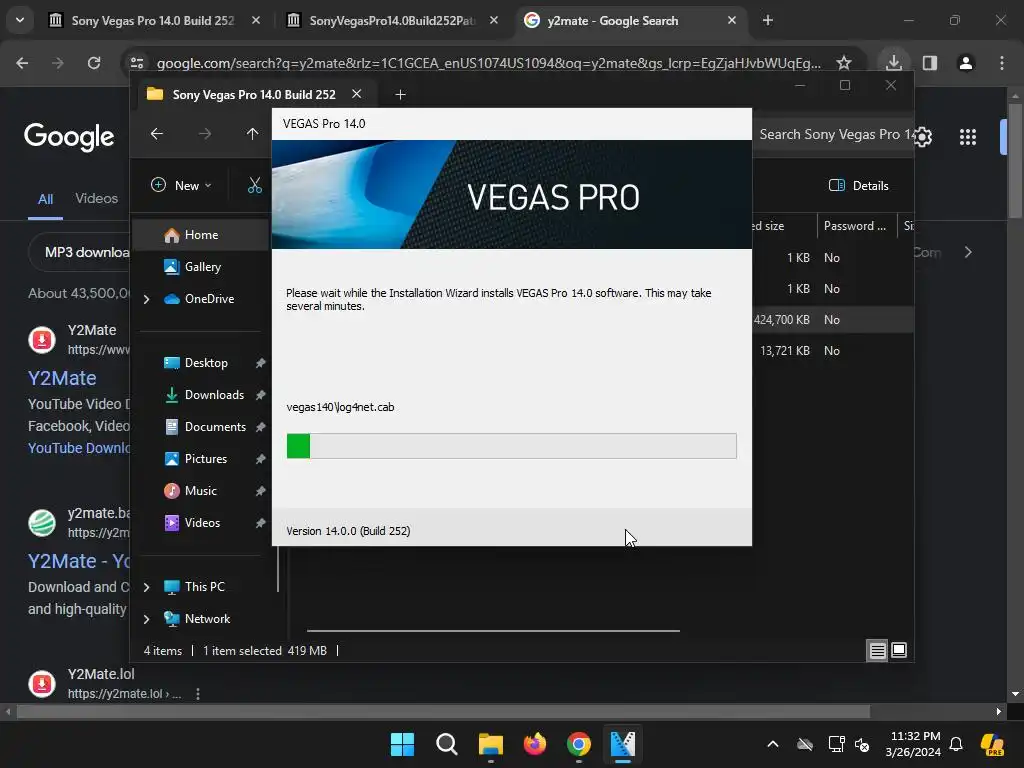Select Home in Explorer sidebar

[x=201, y=235]
